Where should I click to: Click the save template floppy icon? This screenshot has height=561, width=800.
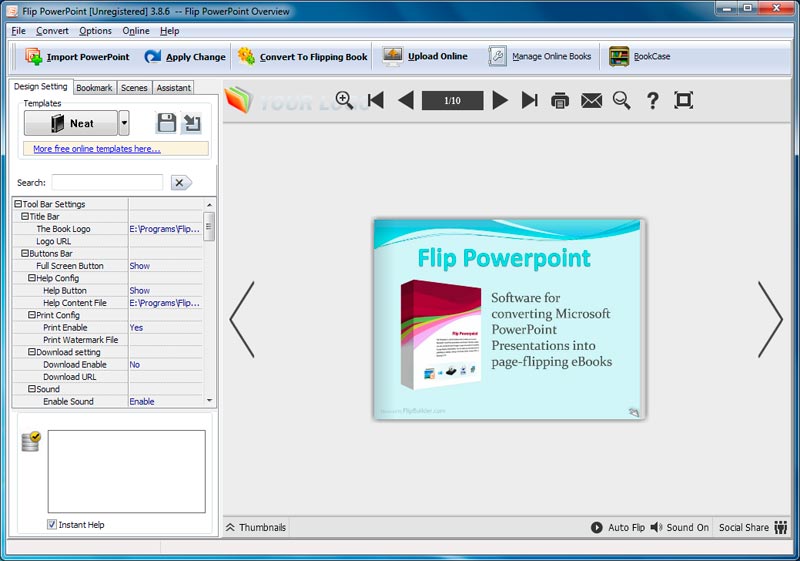coord(166,123)
